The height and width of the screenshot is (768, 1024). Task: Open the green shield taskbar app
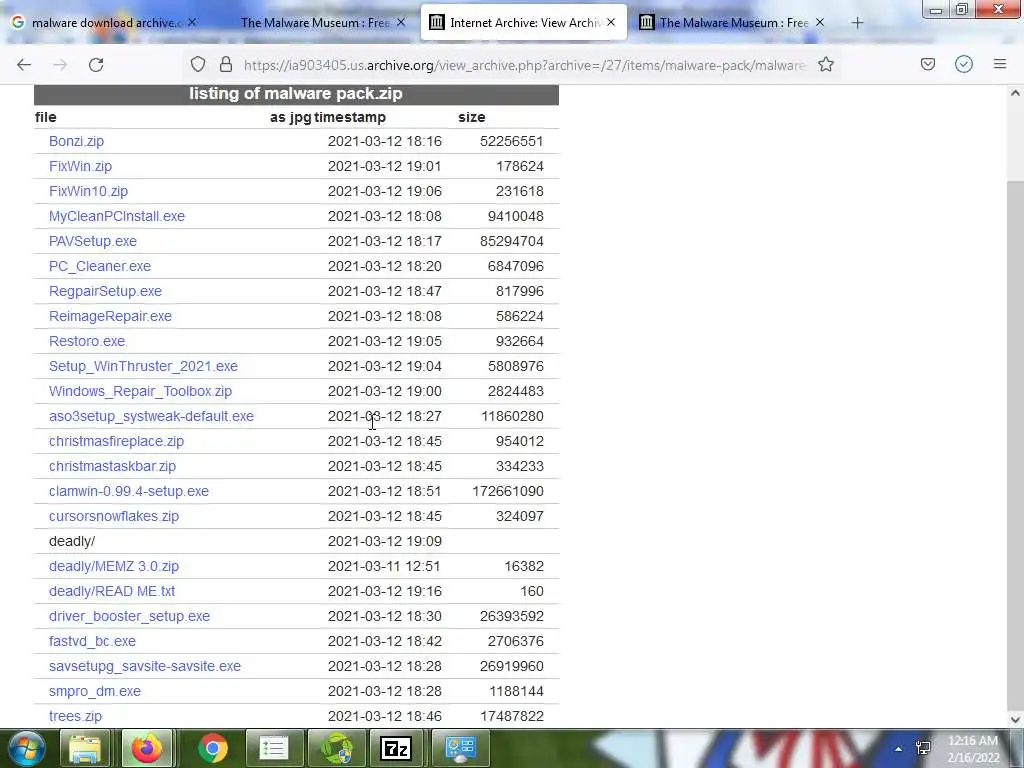(x=336, y=748)
